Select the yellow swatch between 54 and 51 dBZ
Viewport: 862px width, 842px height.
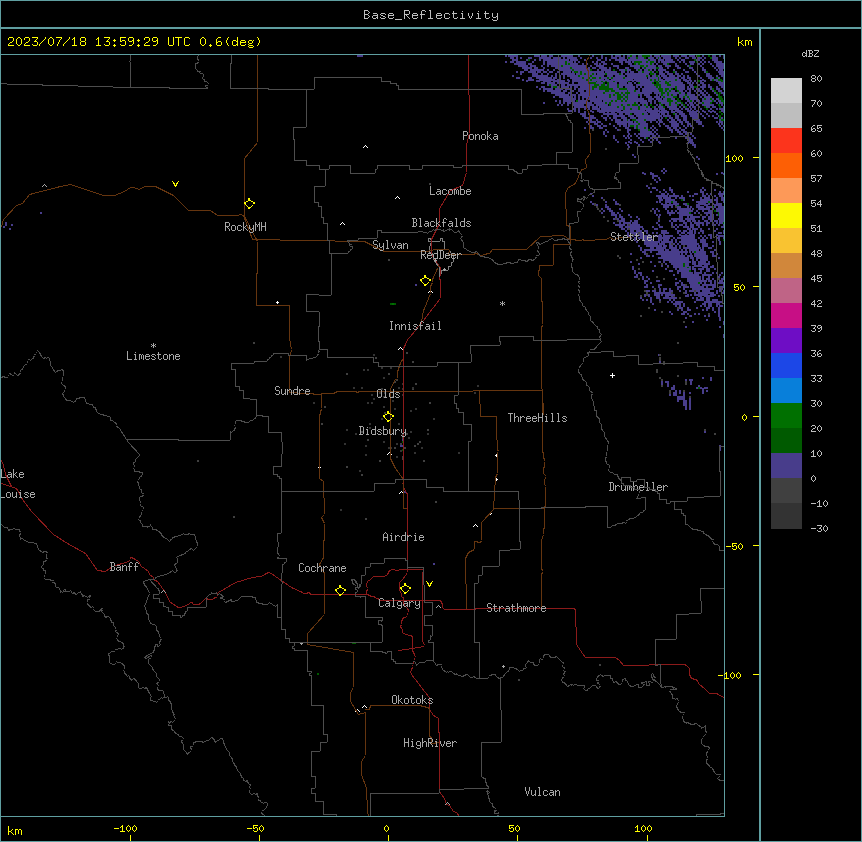(x=786, y=215)
